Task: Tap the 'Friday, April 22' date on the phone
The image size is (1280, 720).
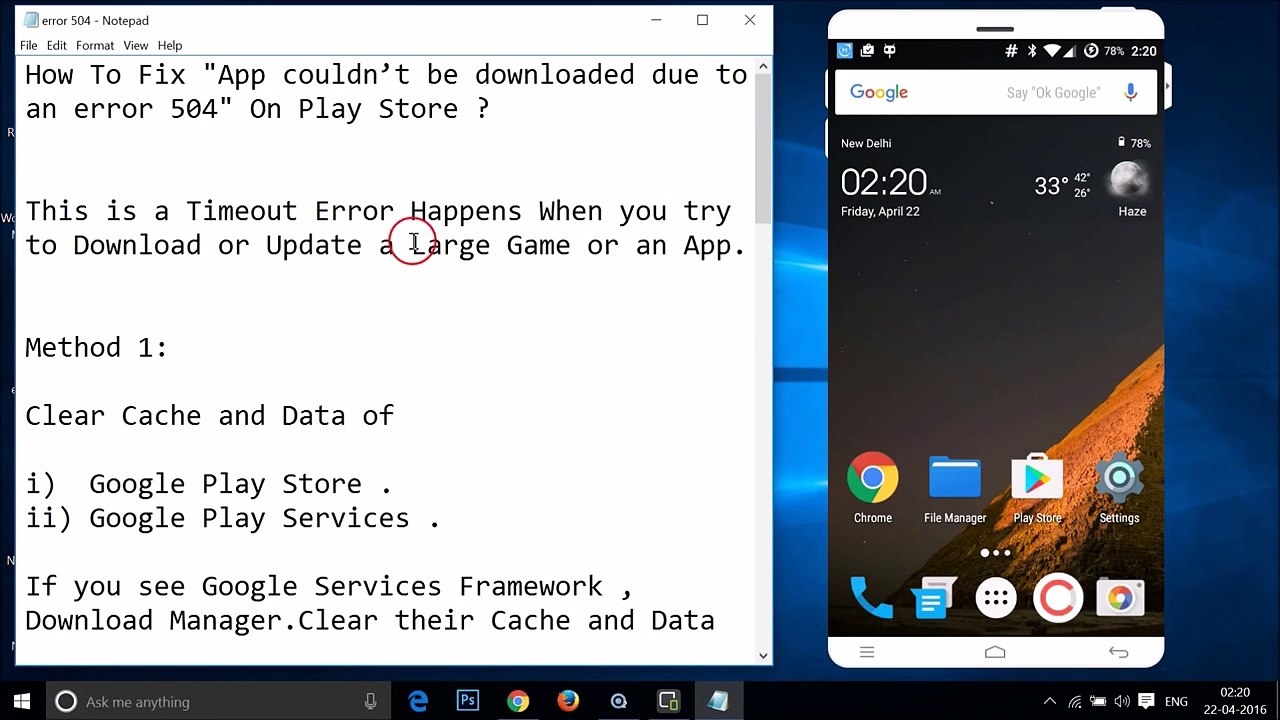Action: pos(880,211)
